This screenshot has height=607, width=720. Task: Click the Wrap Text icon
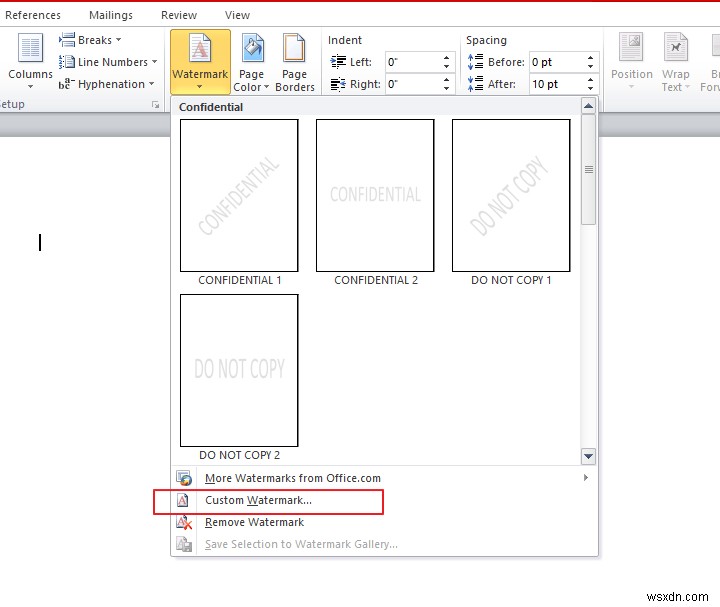tap(675, 46)
